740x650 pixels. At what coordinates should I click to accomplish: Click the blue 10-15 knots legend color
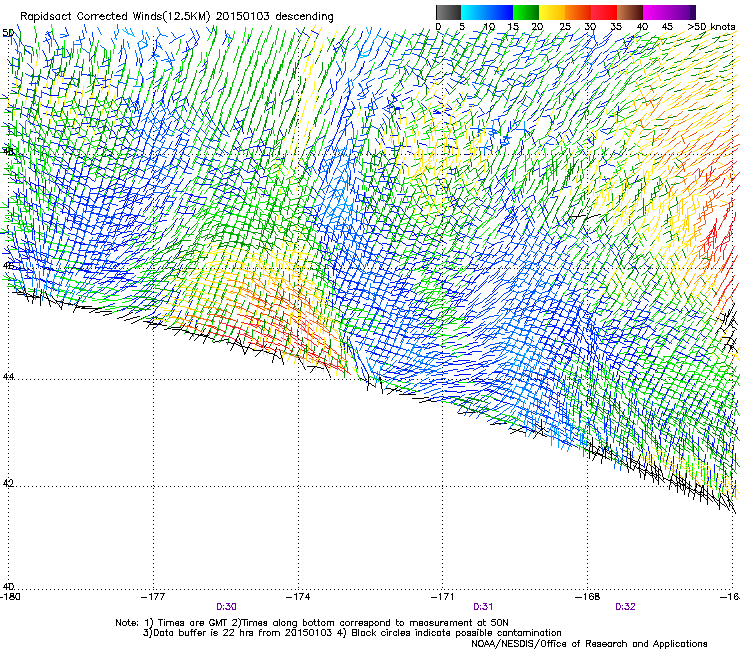tap(500, 12)
